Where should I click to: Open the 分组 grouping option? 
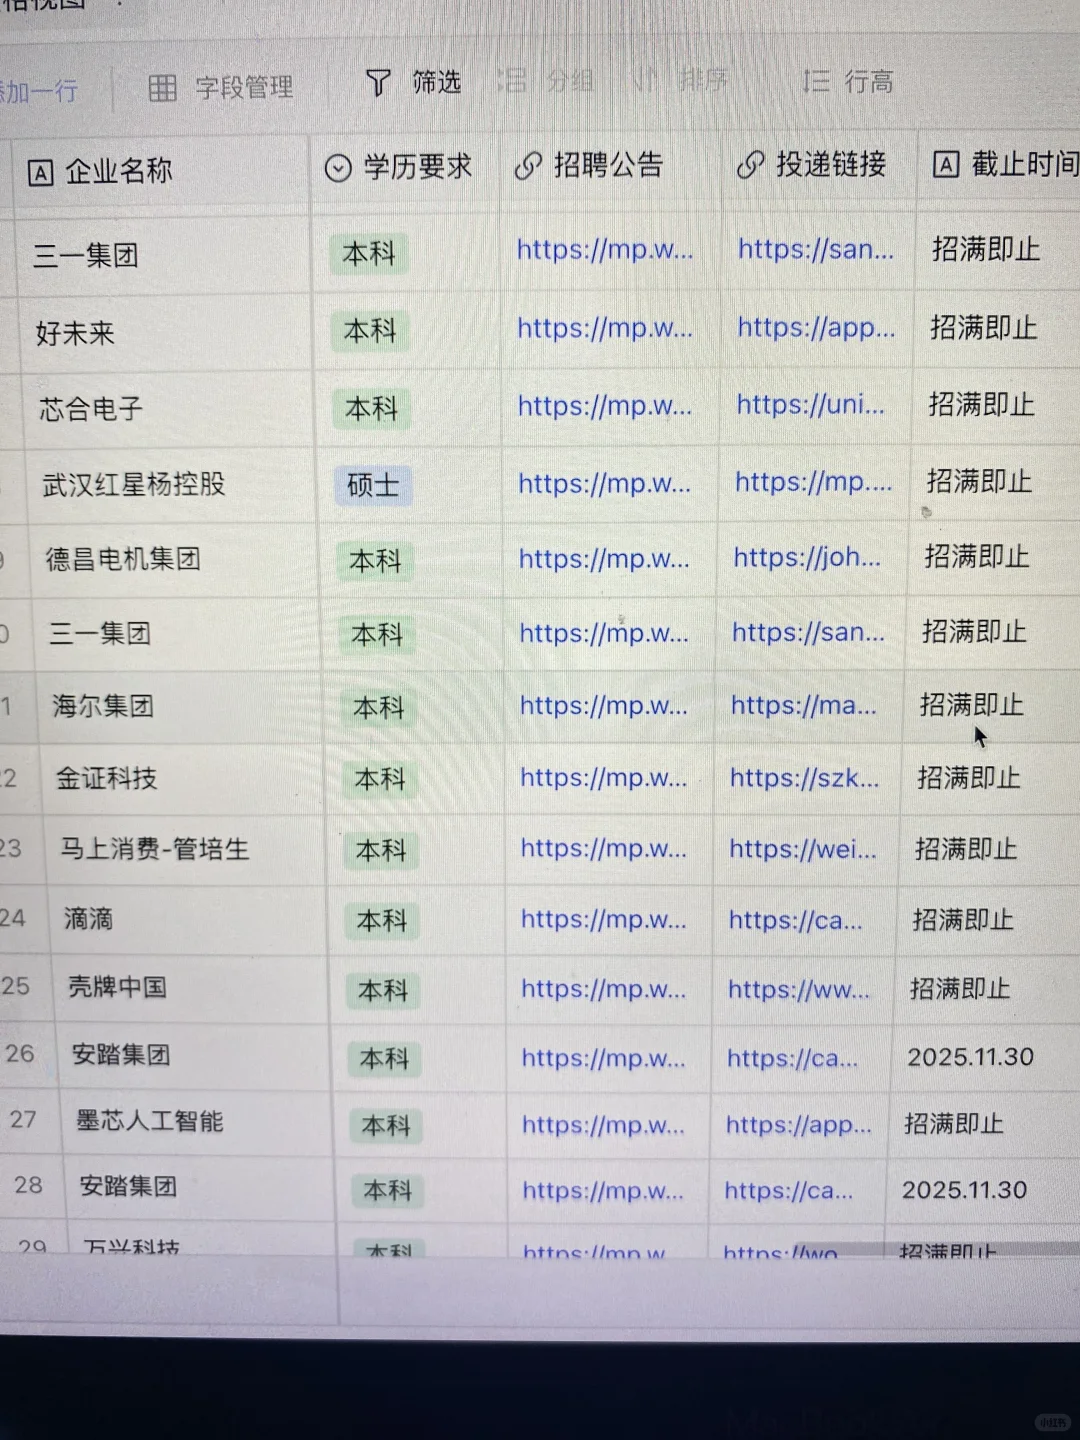click(x=547, y=81)
